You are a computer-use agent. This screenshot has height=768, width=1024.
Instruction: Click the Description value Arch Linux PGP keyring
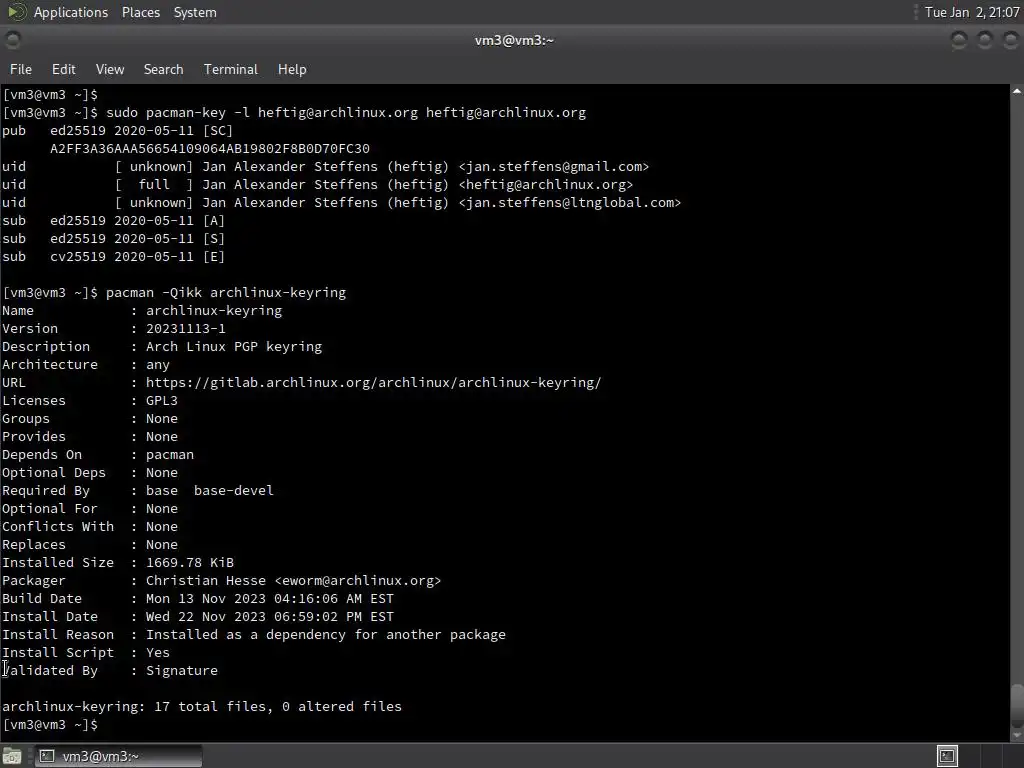point(234,347)
